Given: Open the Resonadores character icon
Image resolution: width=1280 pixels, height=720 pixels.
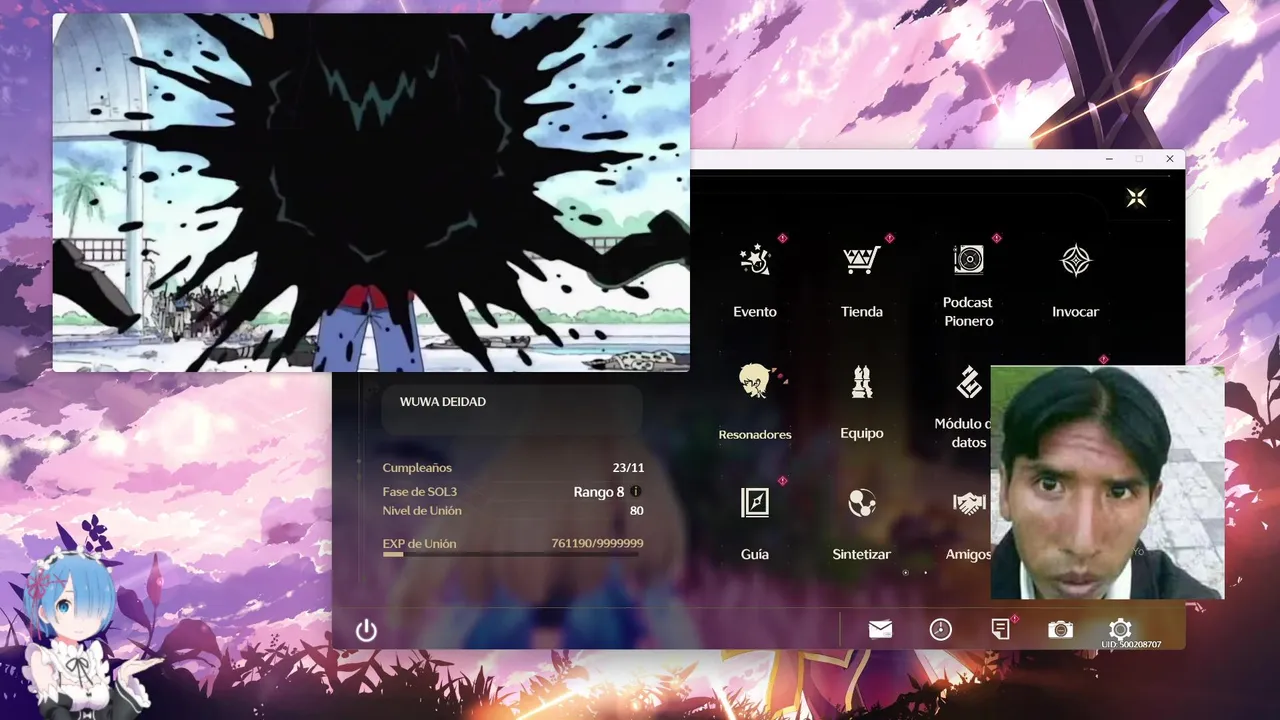Looking at the screenshot, I should coord(755,382).
